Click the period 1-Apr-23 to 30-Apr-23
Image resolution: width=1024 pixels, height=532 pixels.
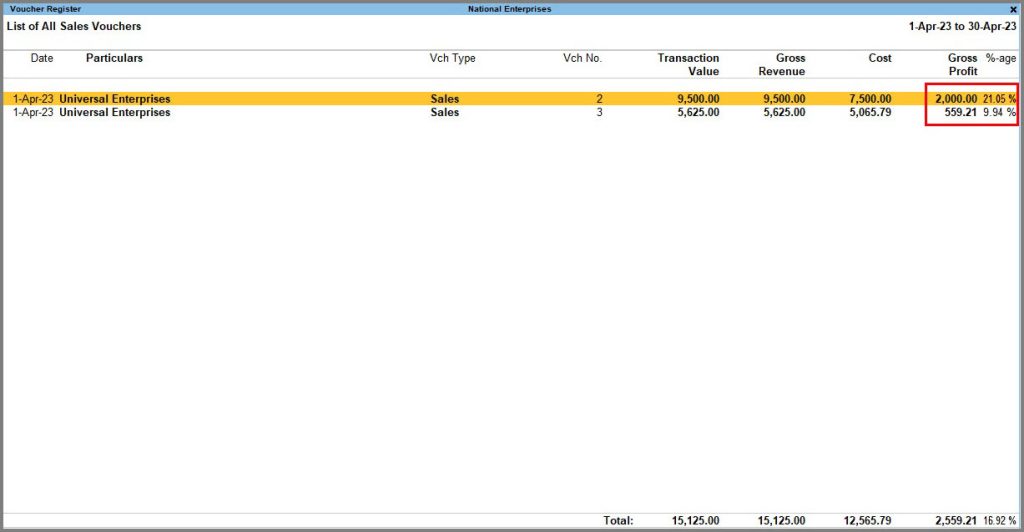pyautogui.click(x=963, y=26)
